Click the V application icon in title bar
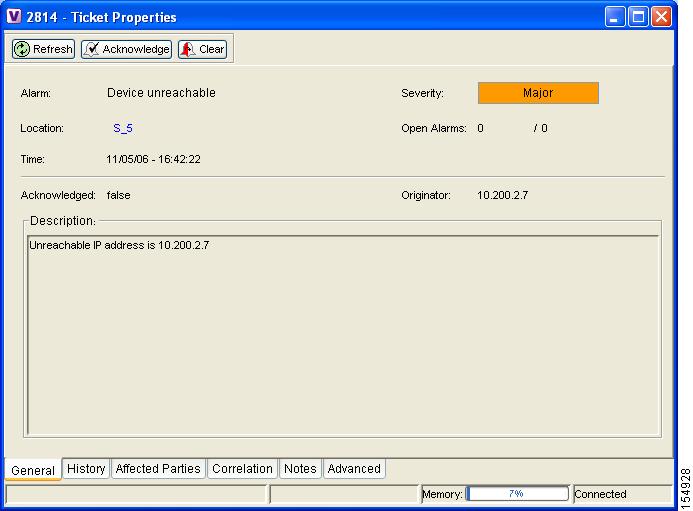Image resolution: width=693 pixels, height=511 pixels. 14,17
